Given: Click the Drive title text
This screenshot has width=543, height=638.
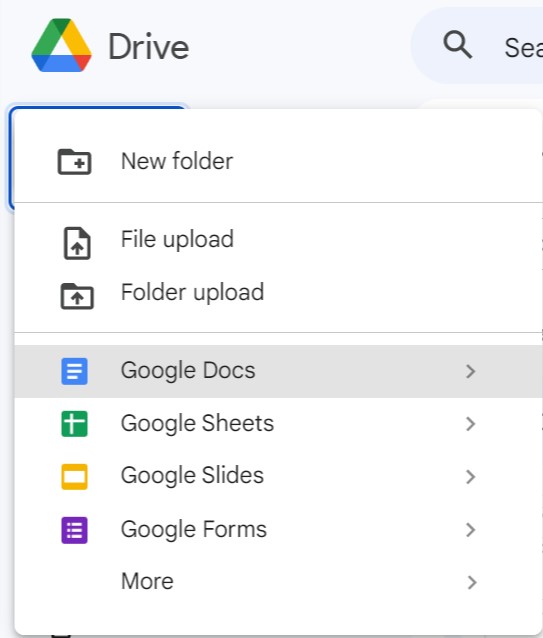Looking at the screenshot, I should [148, 47].
